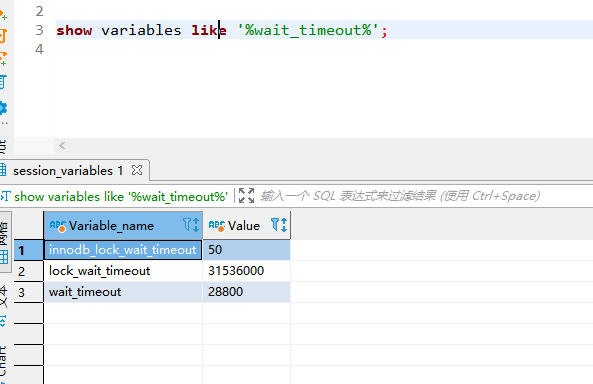
Task: Click the 'show' keyword in the editor
Action: click(x=74, y=30)
